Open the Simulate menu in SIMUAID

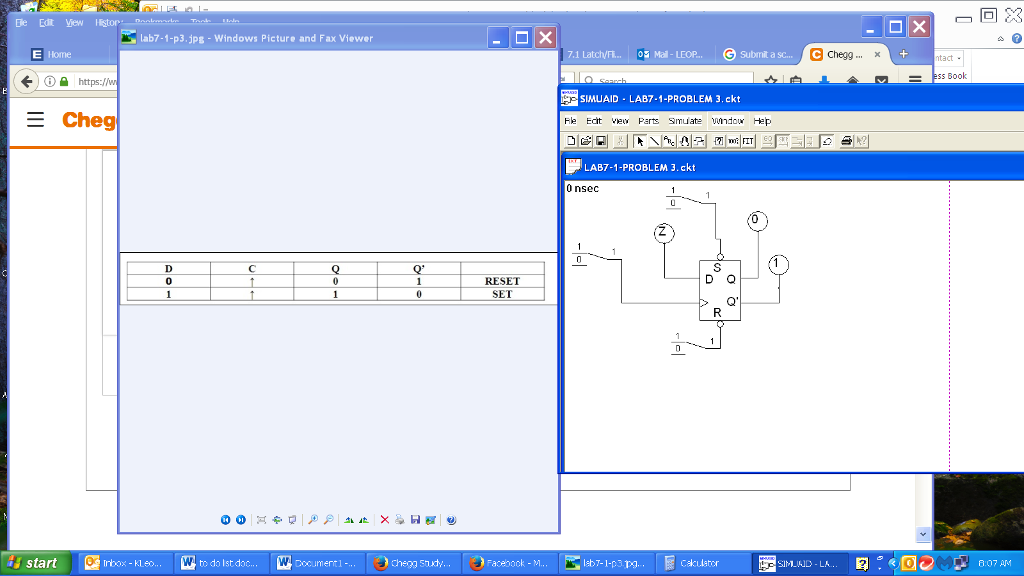685,120
